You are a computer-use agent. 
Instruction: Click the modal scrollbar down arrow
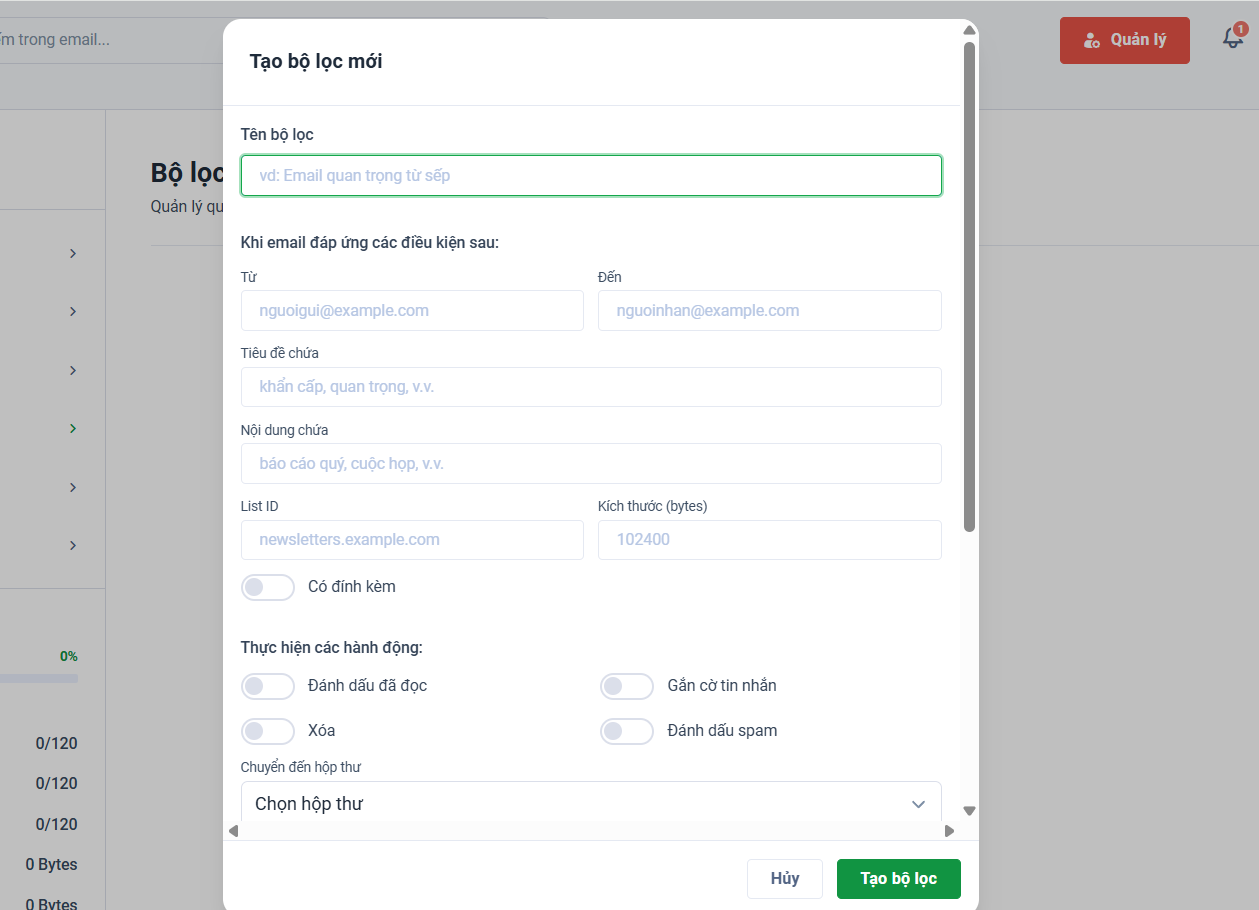969,811
